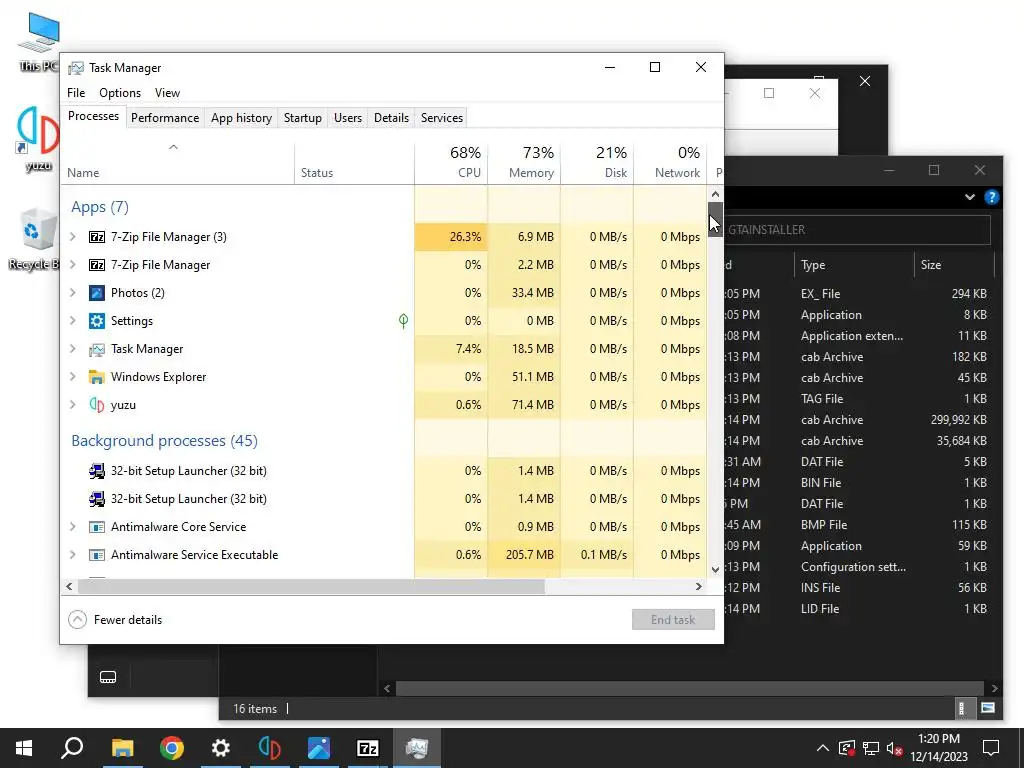The height and width of the screenshot is (768, 1024).
Task: Expand the Windows Explorer process row
Action: 73,377
